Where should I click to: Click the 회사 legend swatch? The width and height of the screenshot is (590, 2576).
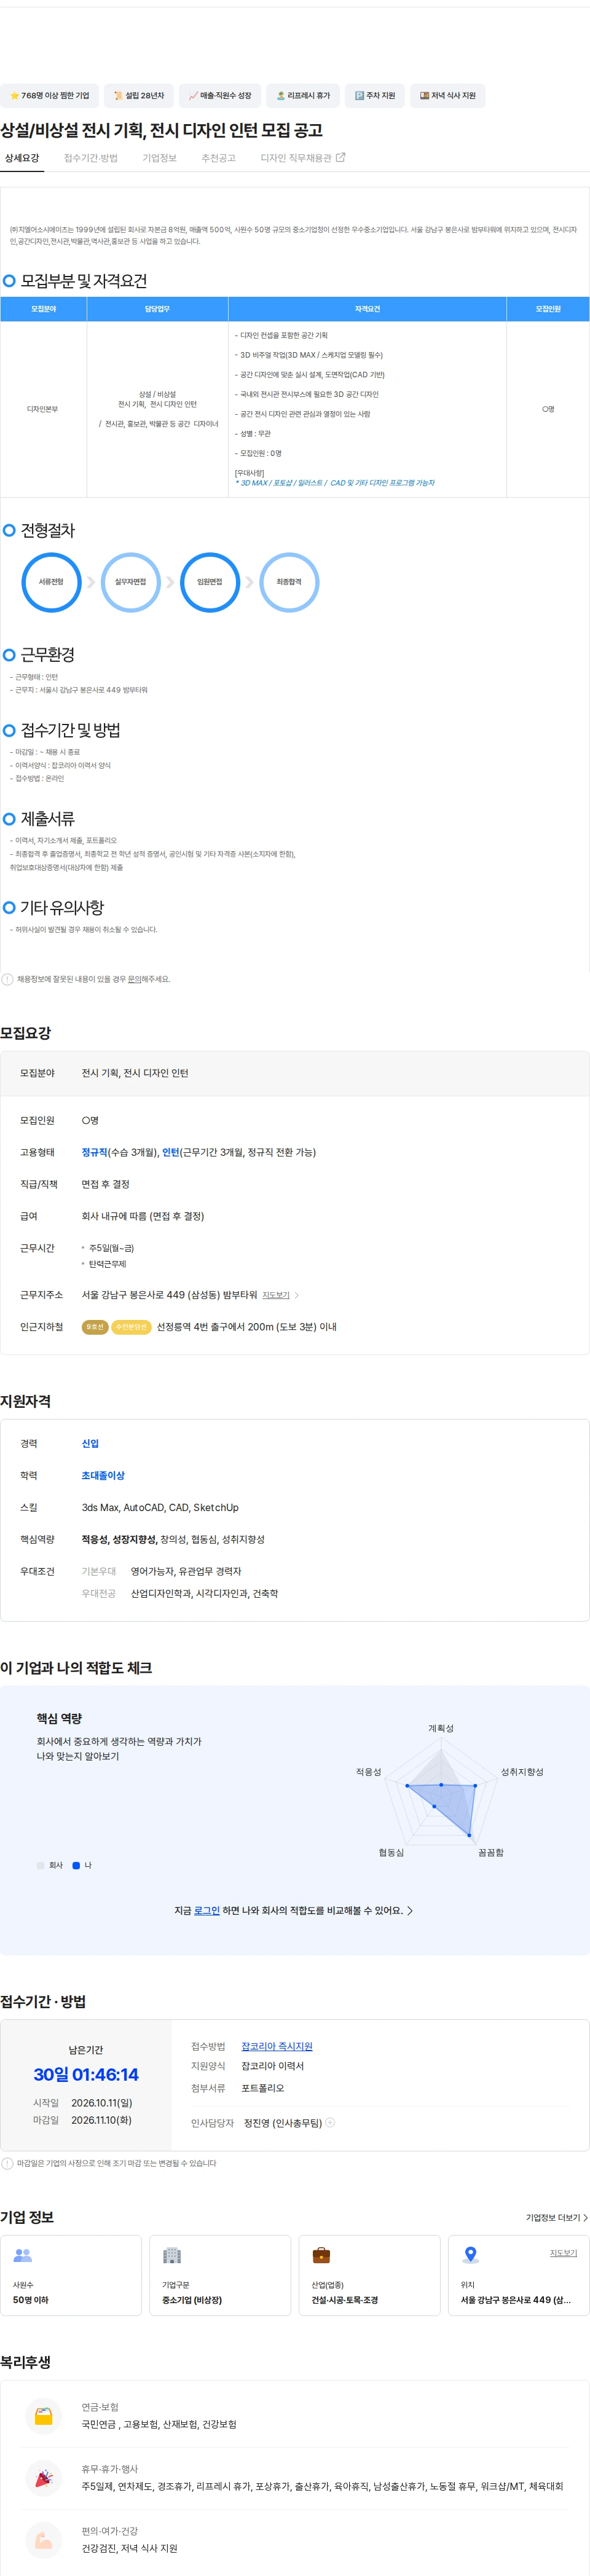point(40,1865)
